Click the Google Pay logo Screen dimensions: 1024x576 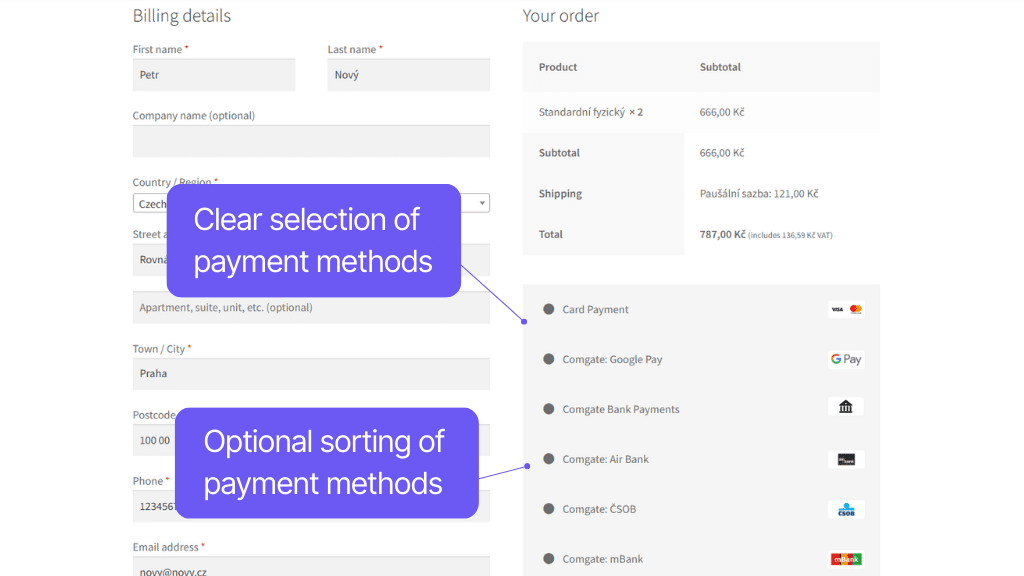[x=846, y=358]
